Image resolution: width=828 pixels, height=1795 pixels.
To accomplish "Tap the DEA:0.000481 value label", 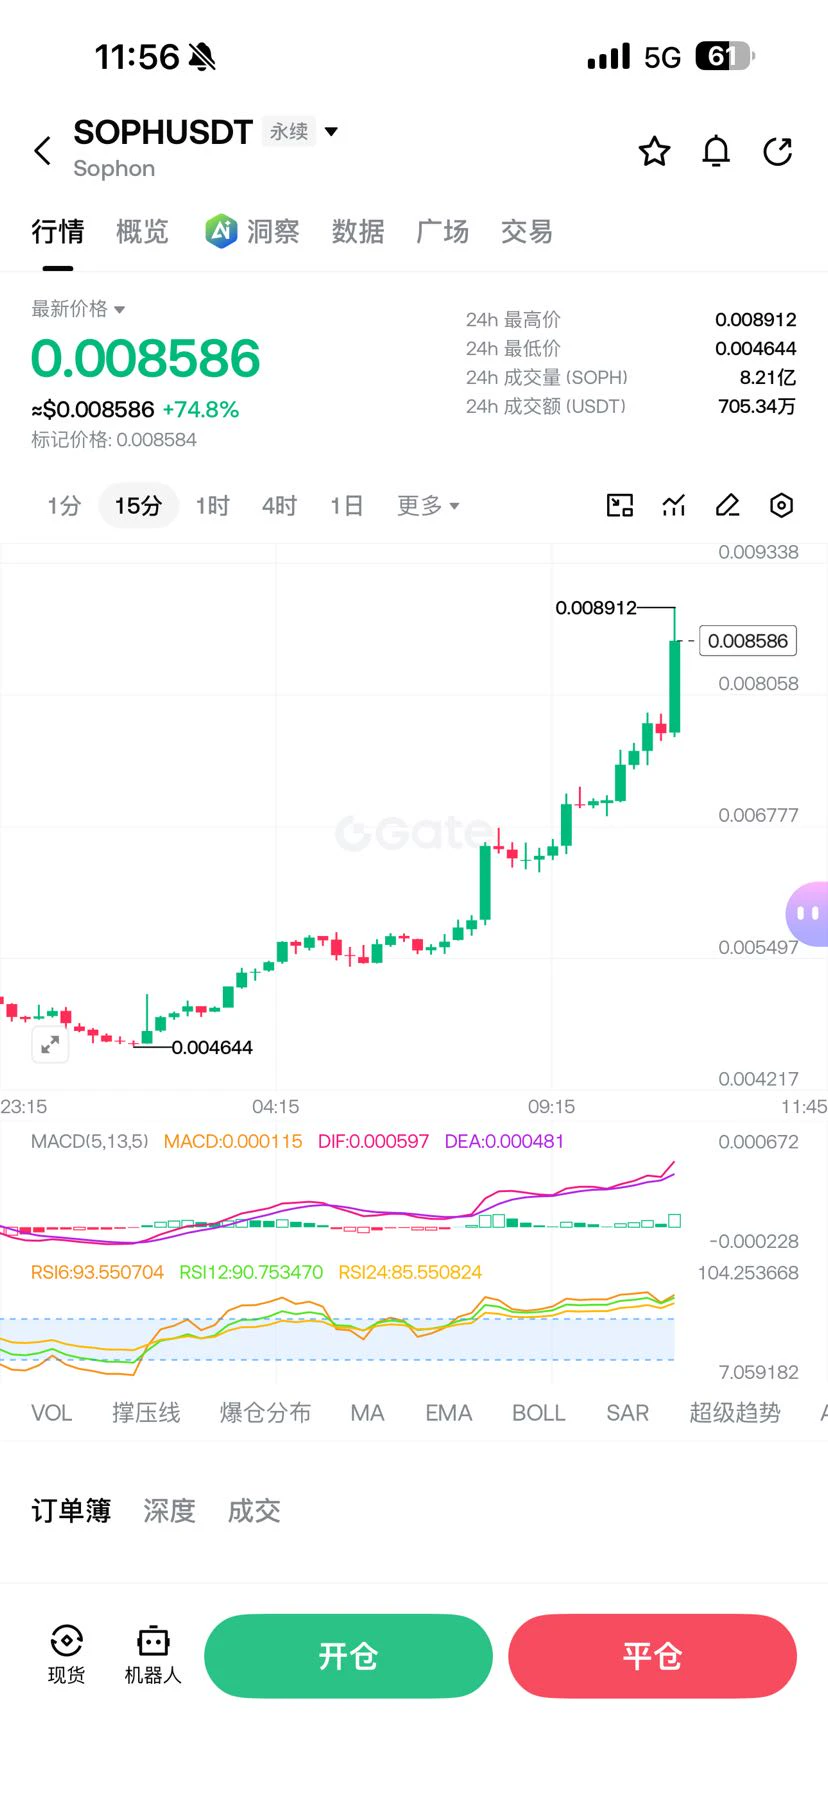I will click(x=504, y=1141).
